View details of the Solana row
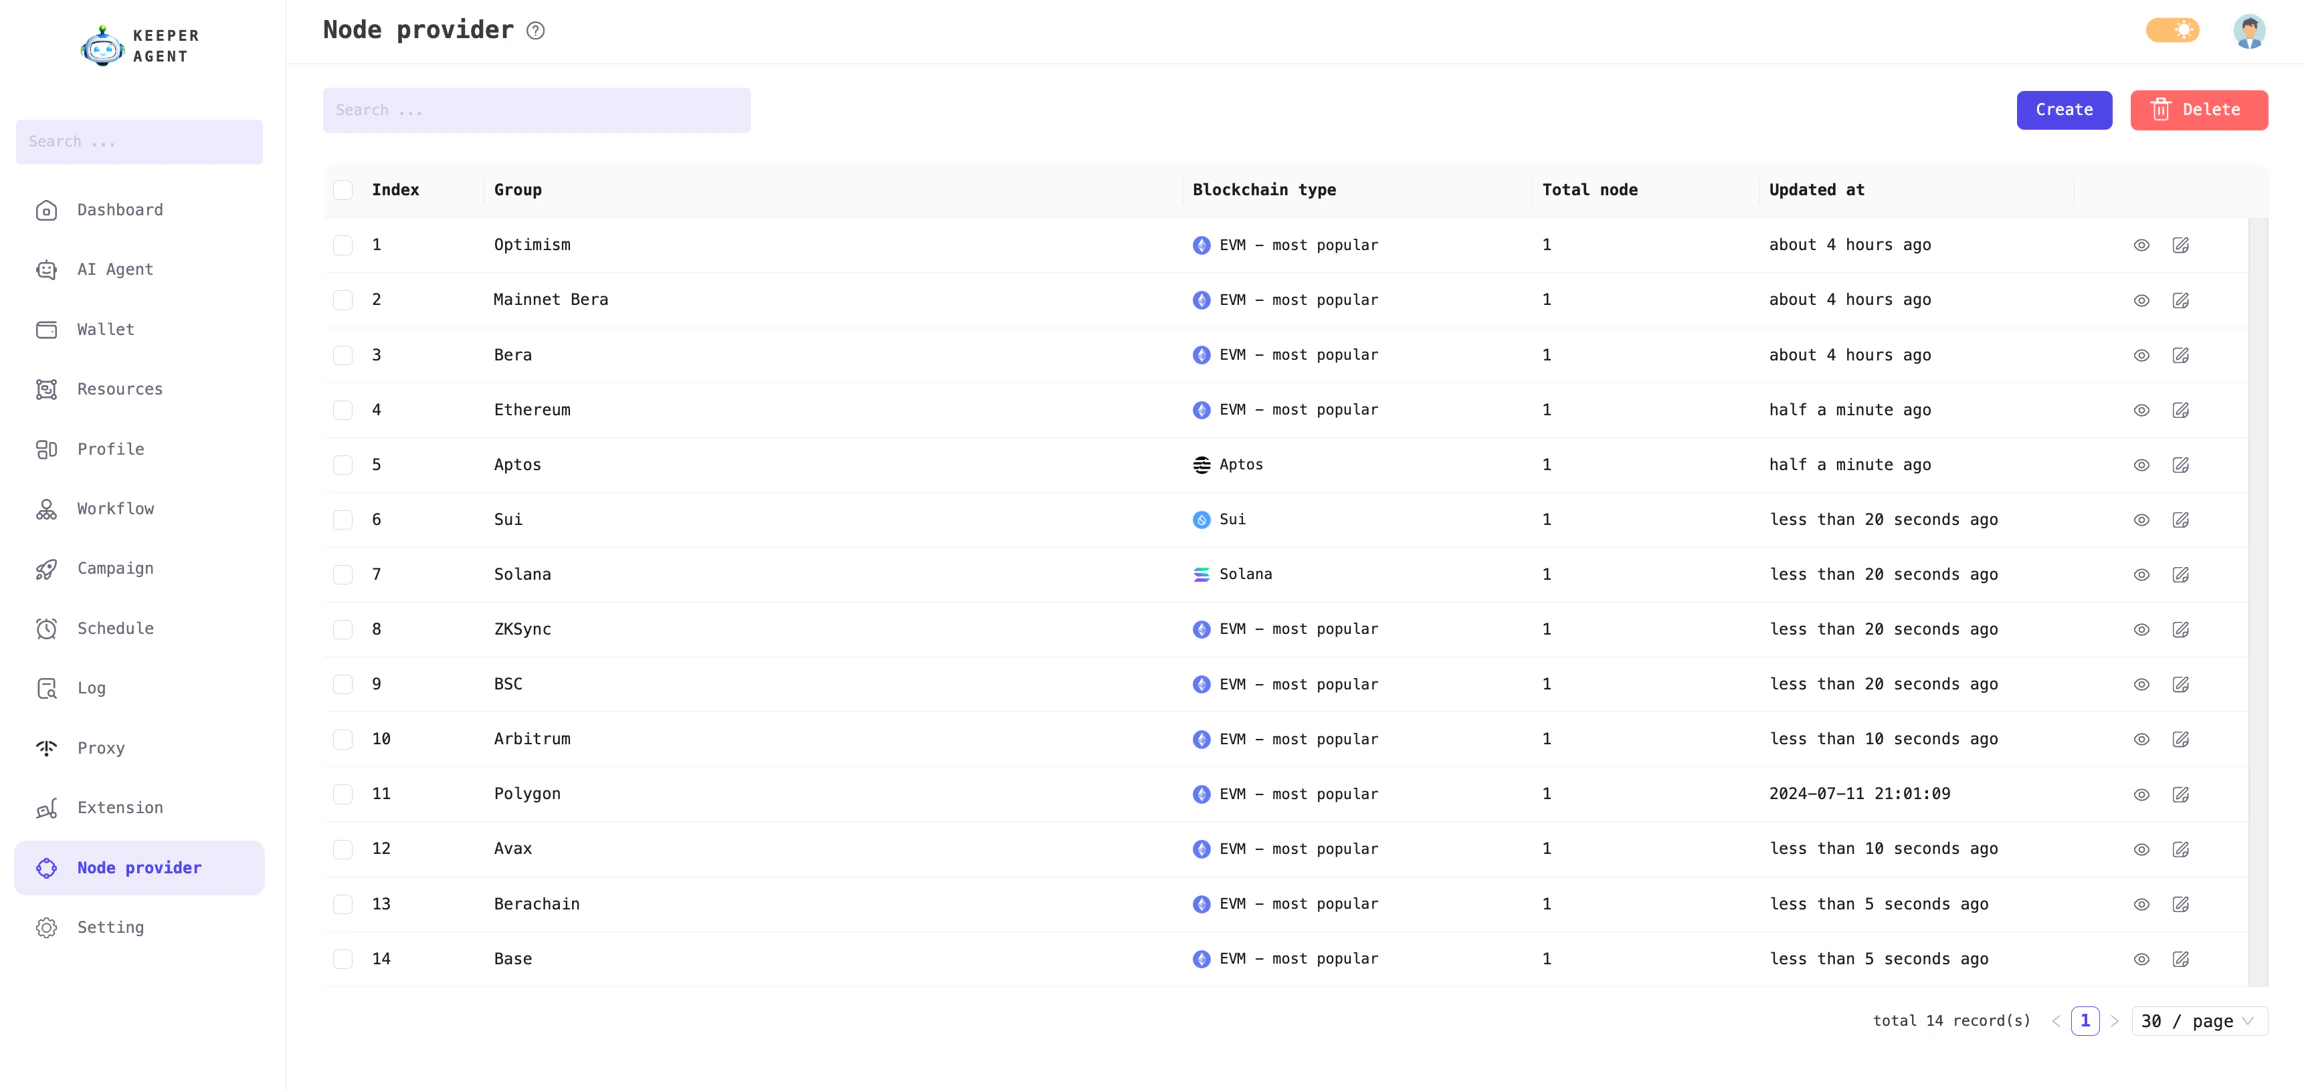 pos(2142,574)
